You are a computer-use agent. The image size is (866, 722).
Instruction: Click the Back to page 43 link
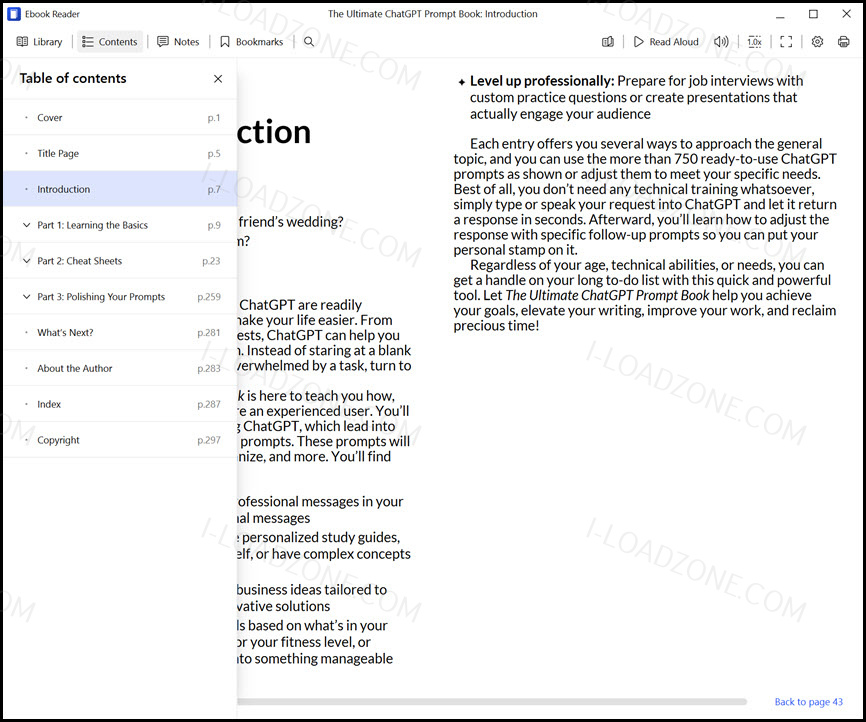coord(809,702)
